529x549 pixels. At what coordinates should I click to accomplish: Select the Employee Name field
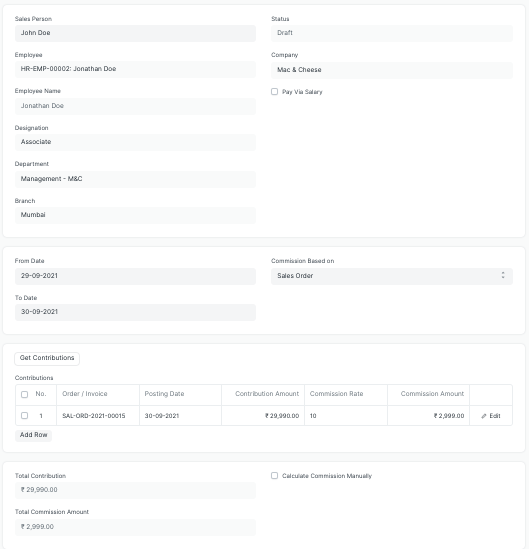tap(135, 106)
